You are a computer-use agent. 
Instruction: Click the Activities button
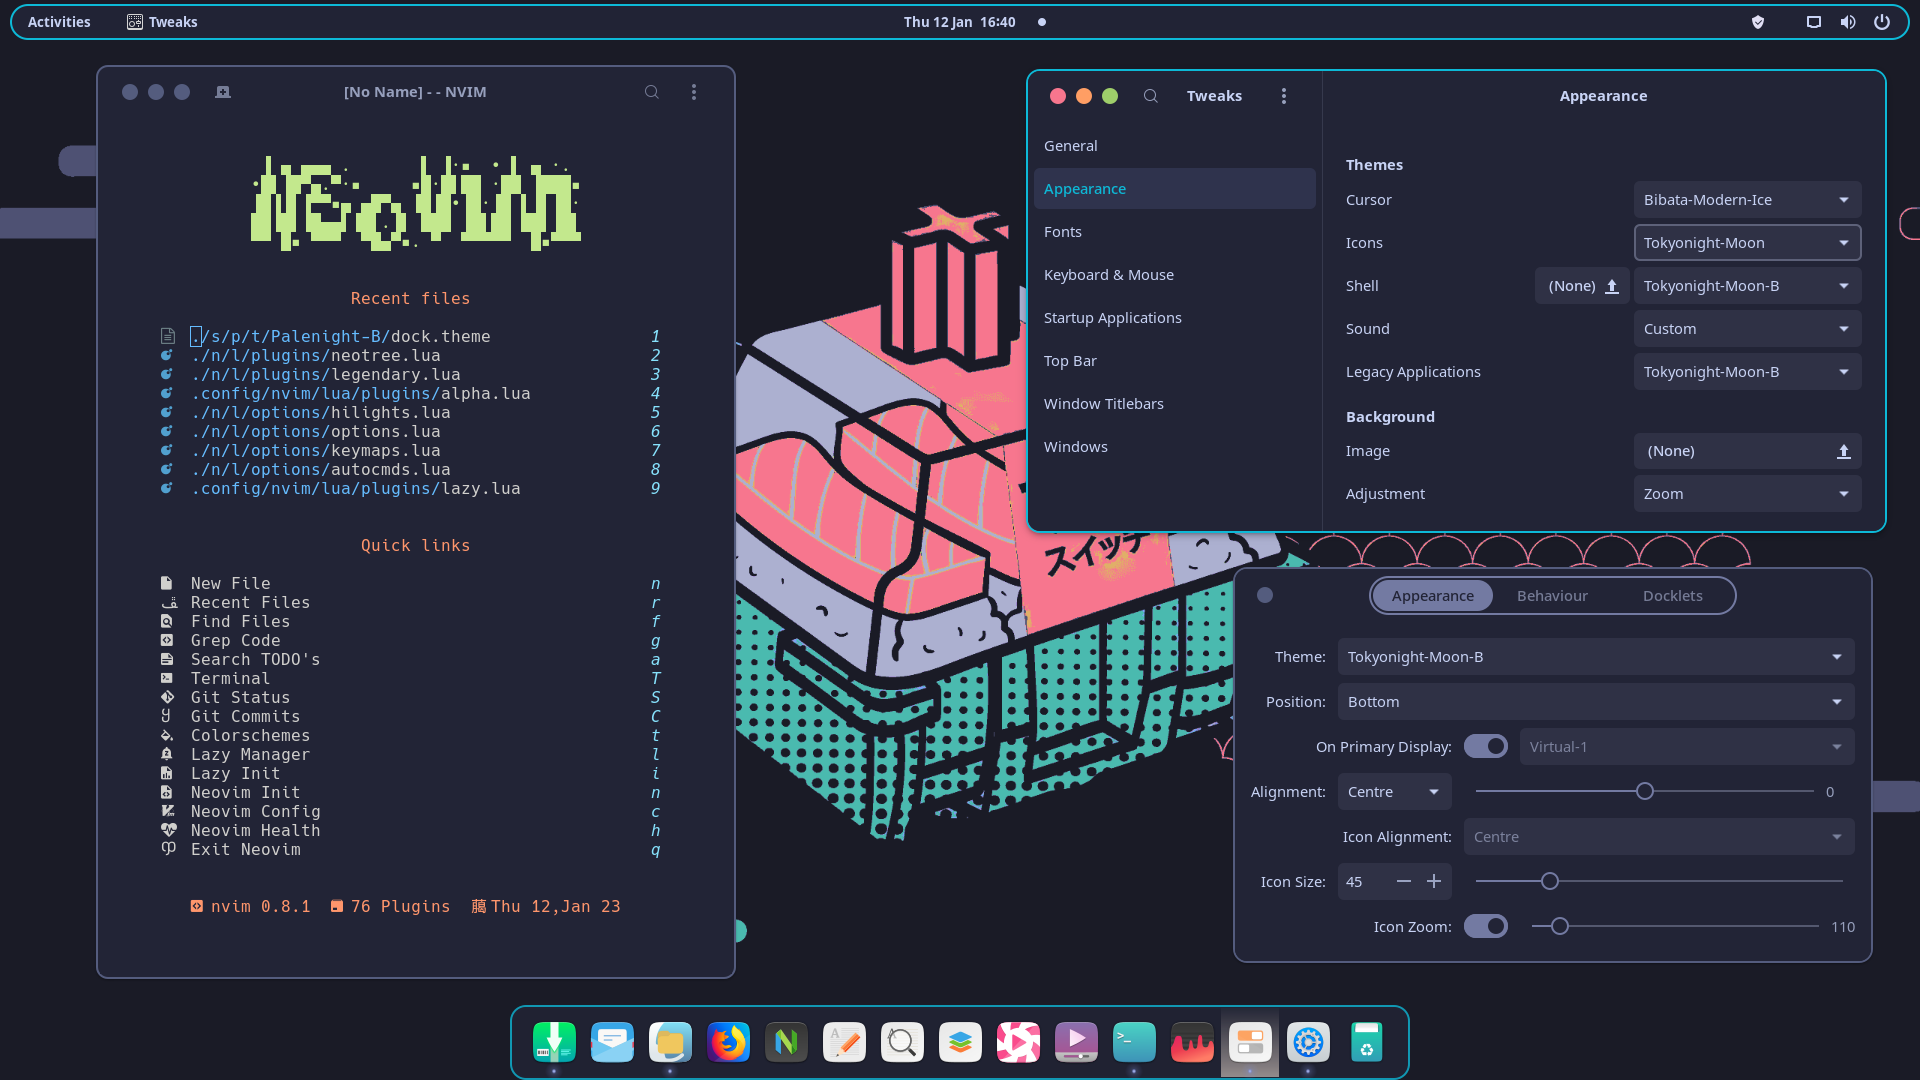point(59,22)
